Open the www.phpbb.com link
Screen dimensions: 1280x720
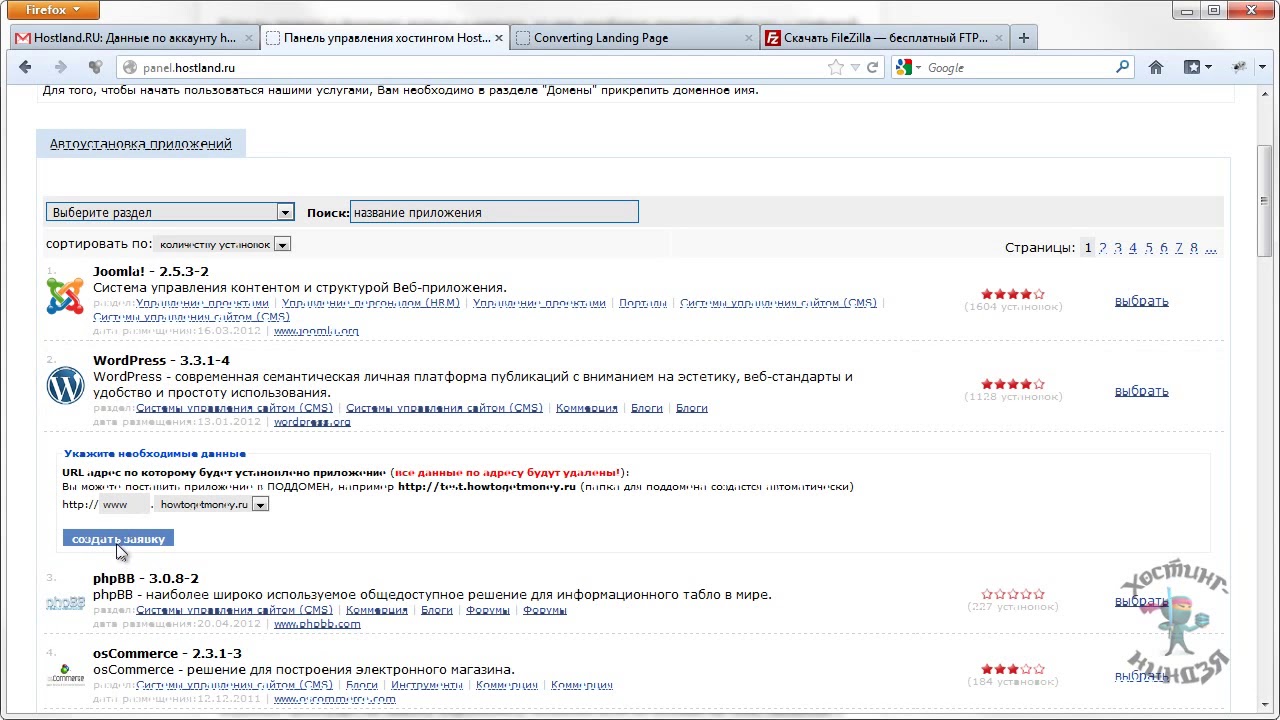317,624
